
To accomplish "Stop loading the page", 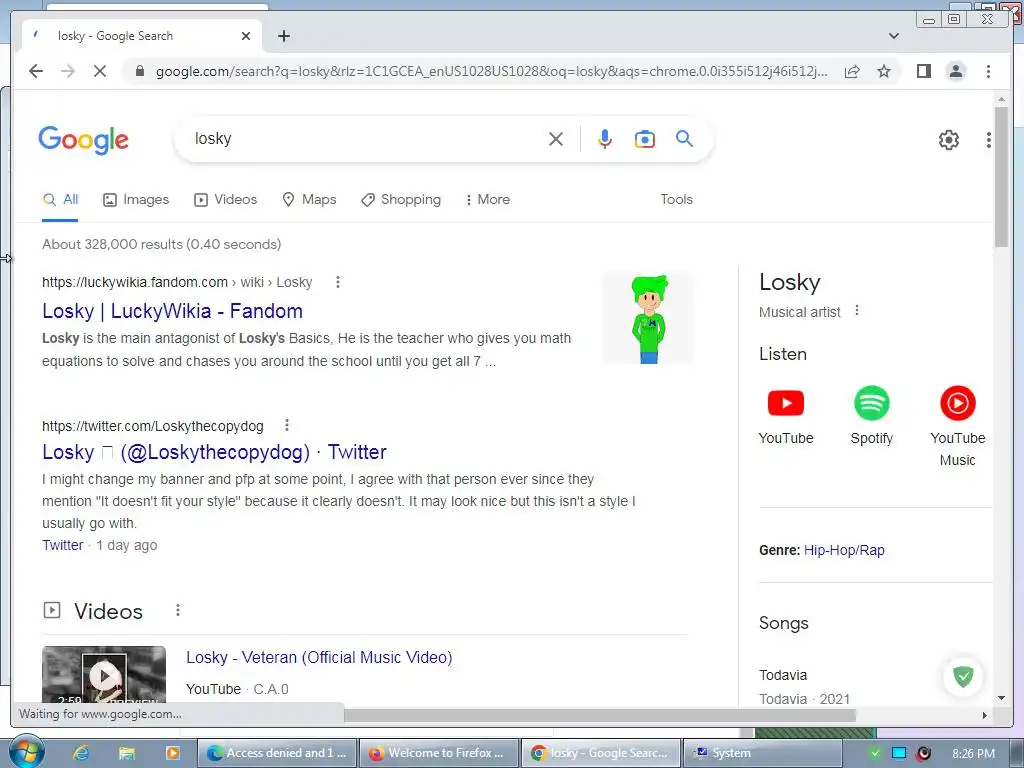I will click(x=100, y=71).
